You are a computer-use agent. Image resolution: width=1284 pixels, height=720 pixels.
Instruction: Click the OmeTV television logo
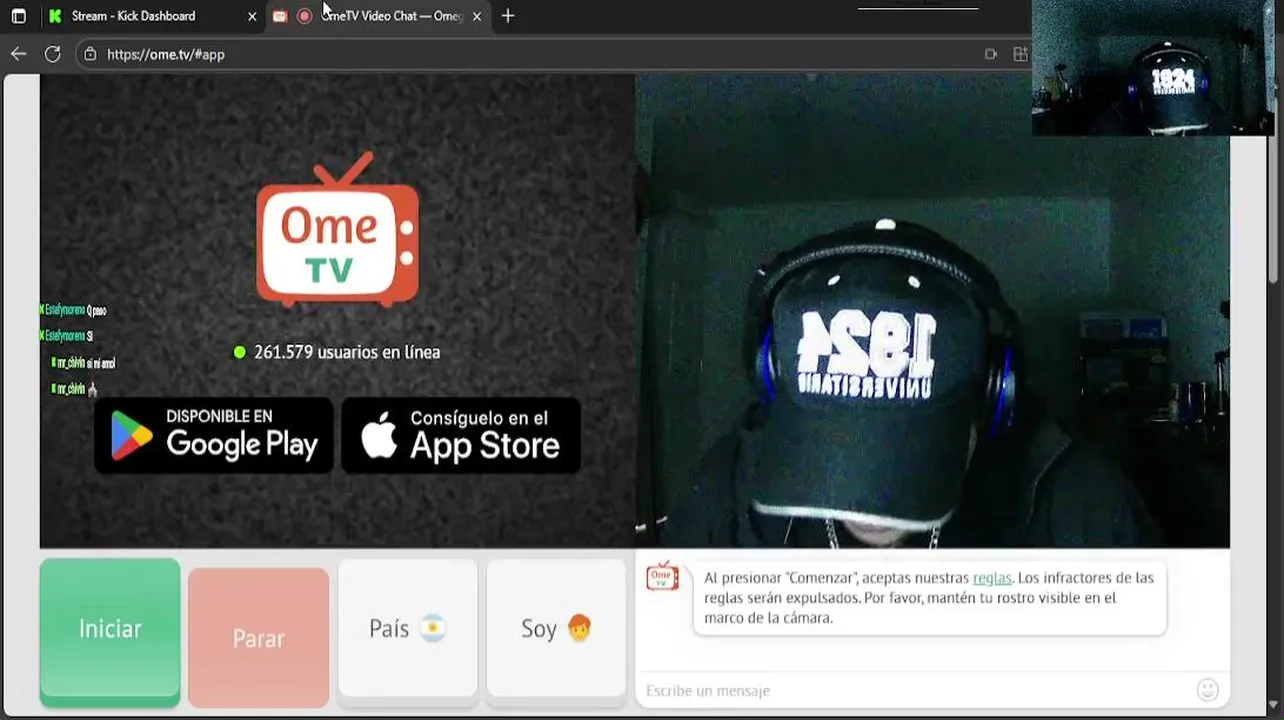[337, 230]
